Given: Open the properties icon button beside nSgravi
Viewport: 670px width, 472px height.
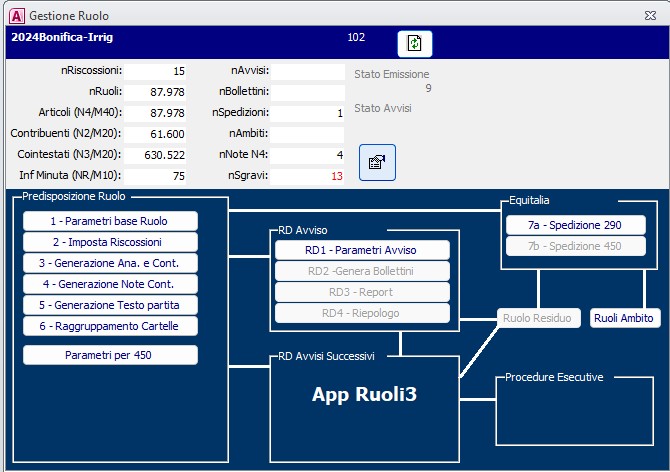Looking at the screenshot, I should coord(377,162).
